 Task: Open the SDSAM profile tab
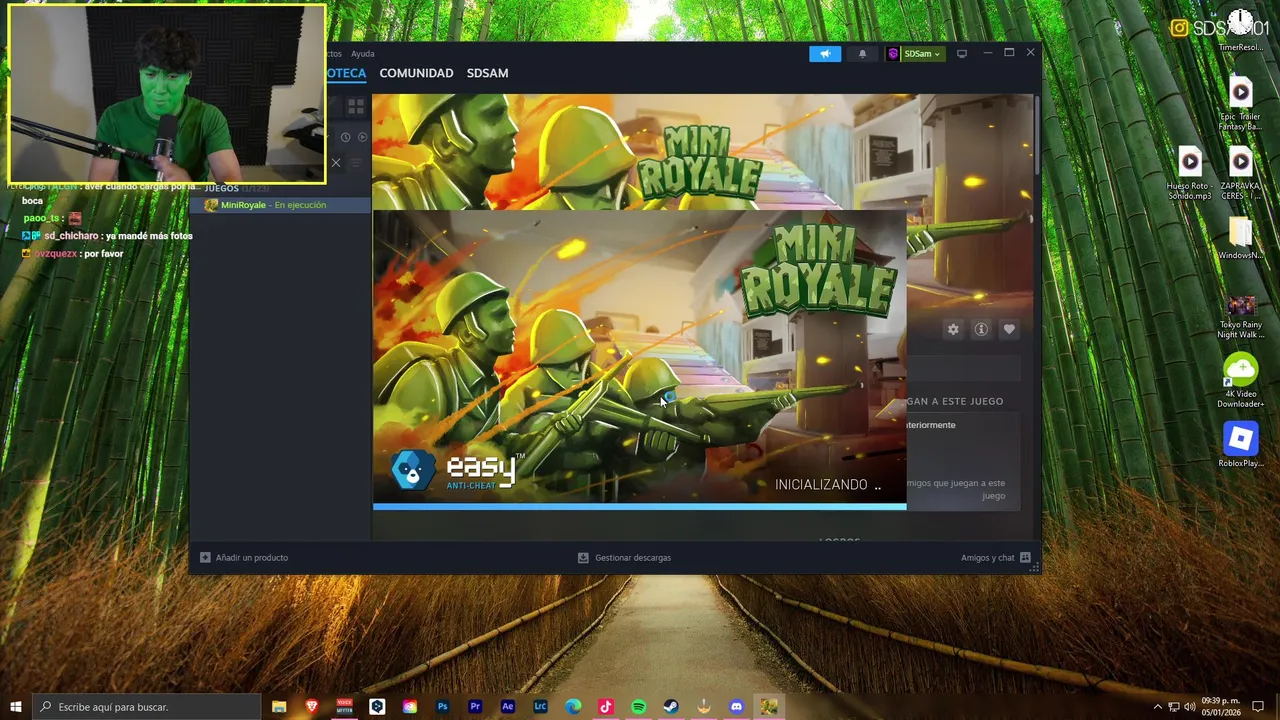tap(487, 73)
